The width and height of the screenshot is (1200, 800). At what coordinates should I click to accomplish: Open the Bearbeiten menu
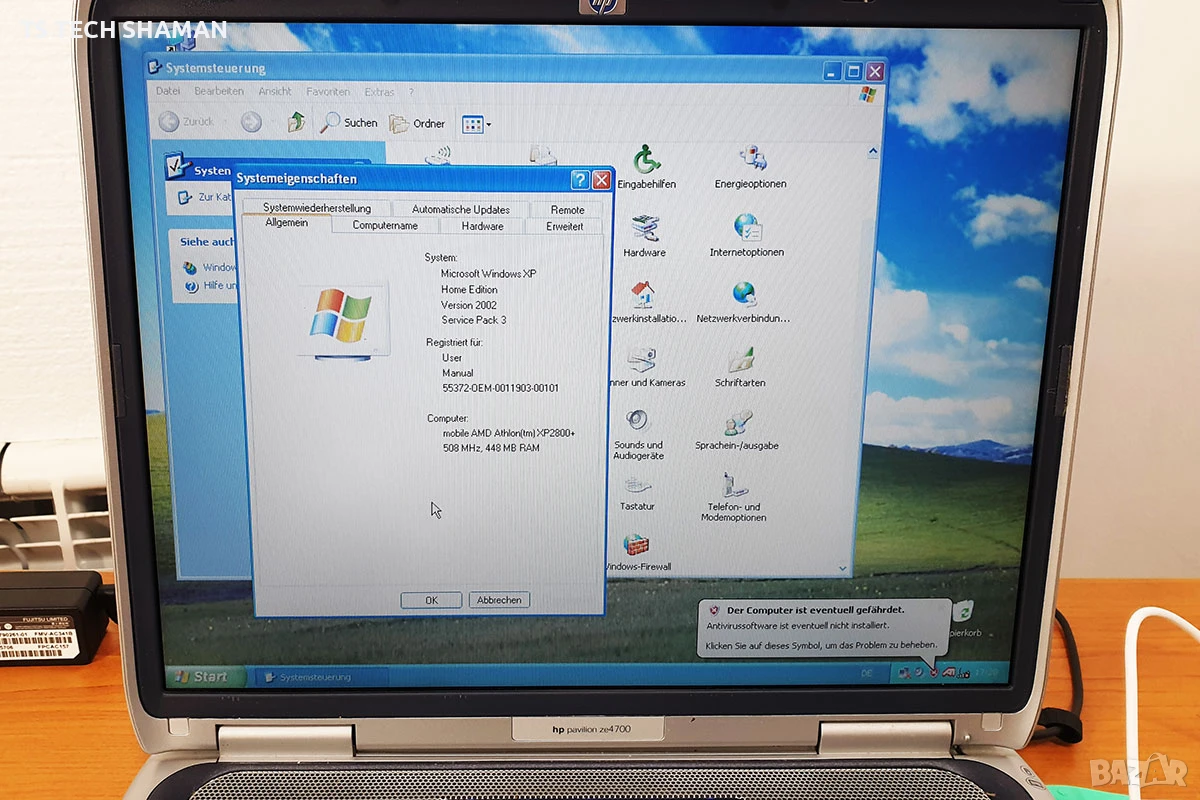pyautogui.click(x=219, y=91)
